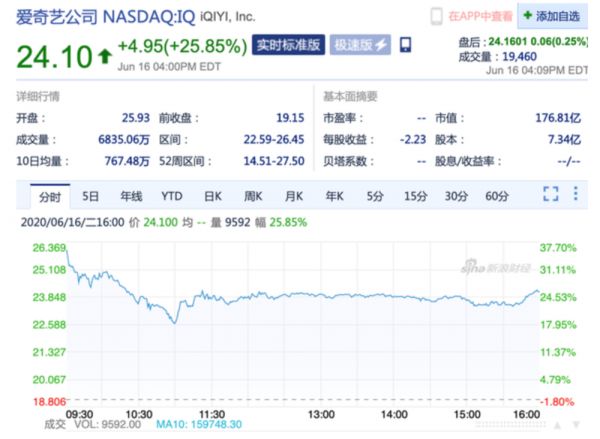Switch to 极速版 fast mode
Viewport: 600px width, 439px height.
[358, 45]
